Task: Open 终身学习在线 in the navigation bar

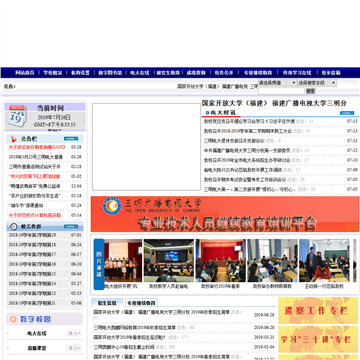Action: click(x=297, y=73)
